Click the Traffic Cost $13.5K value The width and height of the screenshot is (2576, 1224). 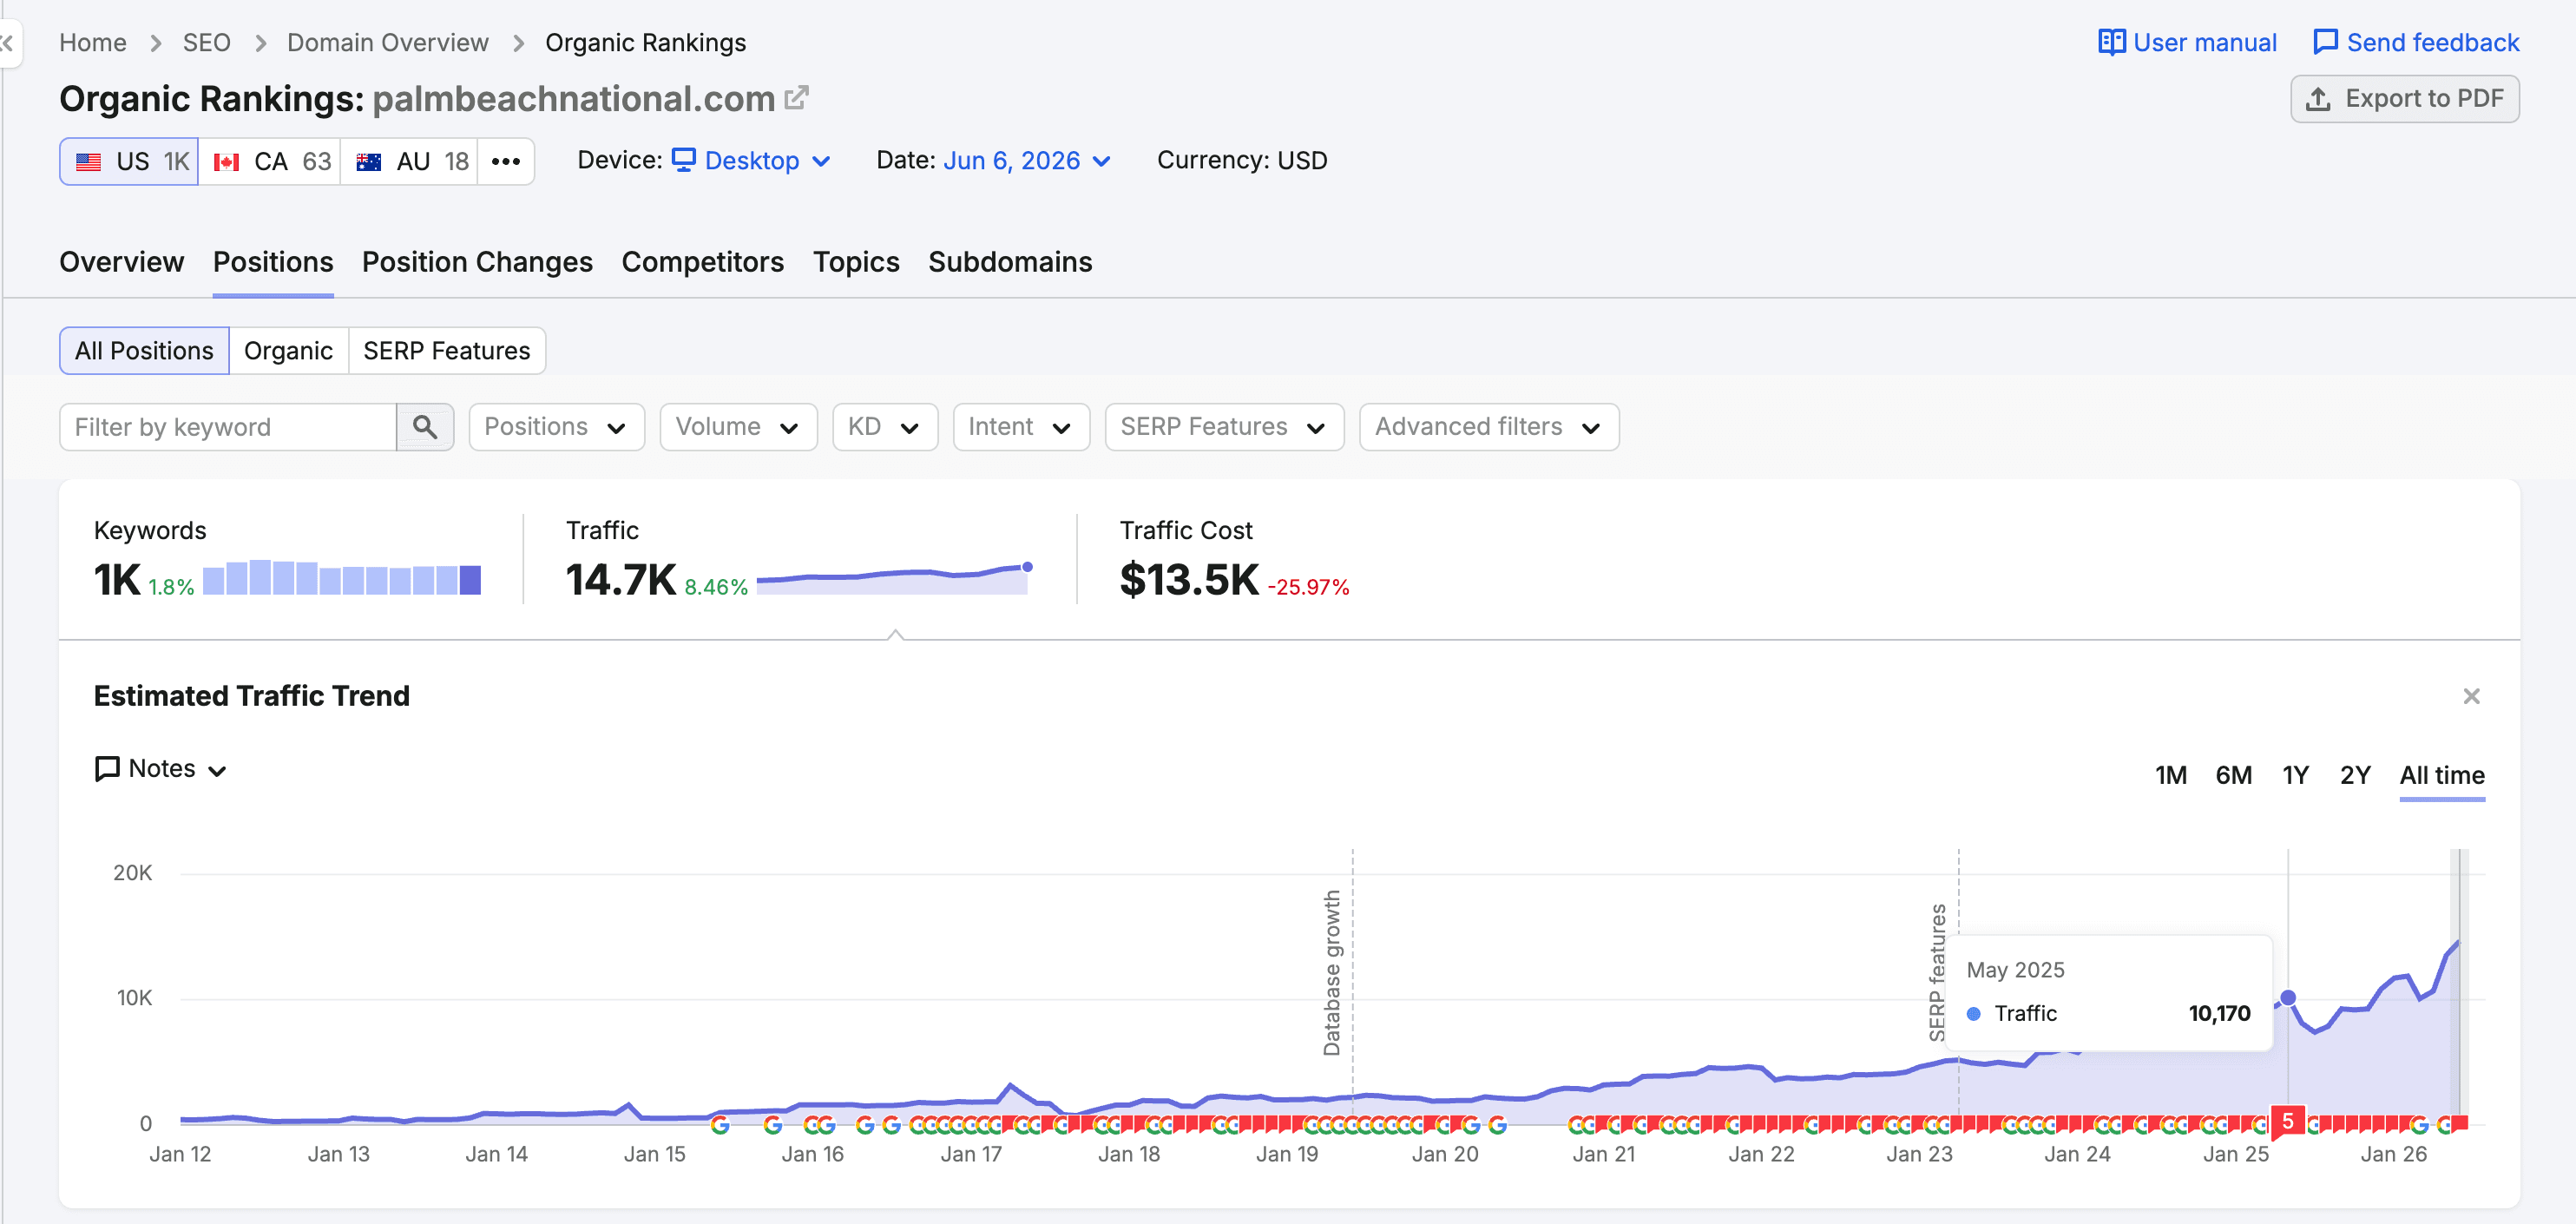(1189, 580)
